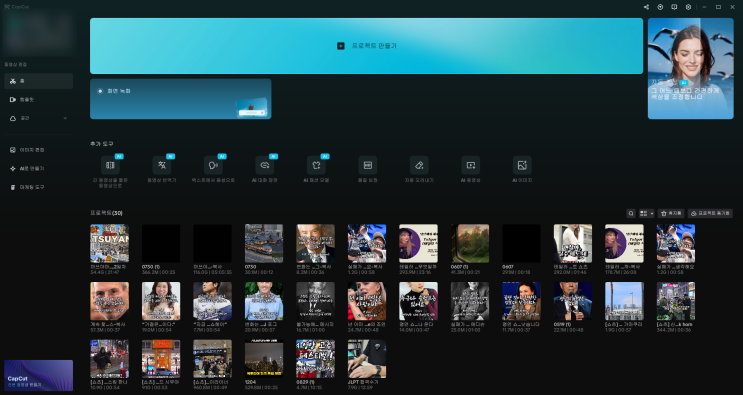Open Templates in the sidebar
The height and width of the screenshot is (395, 743).
38,100
